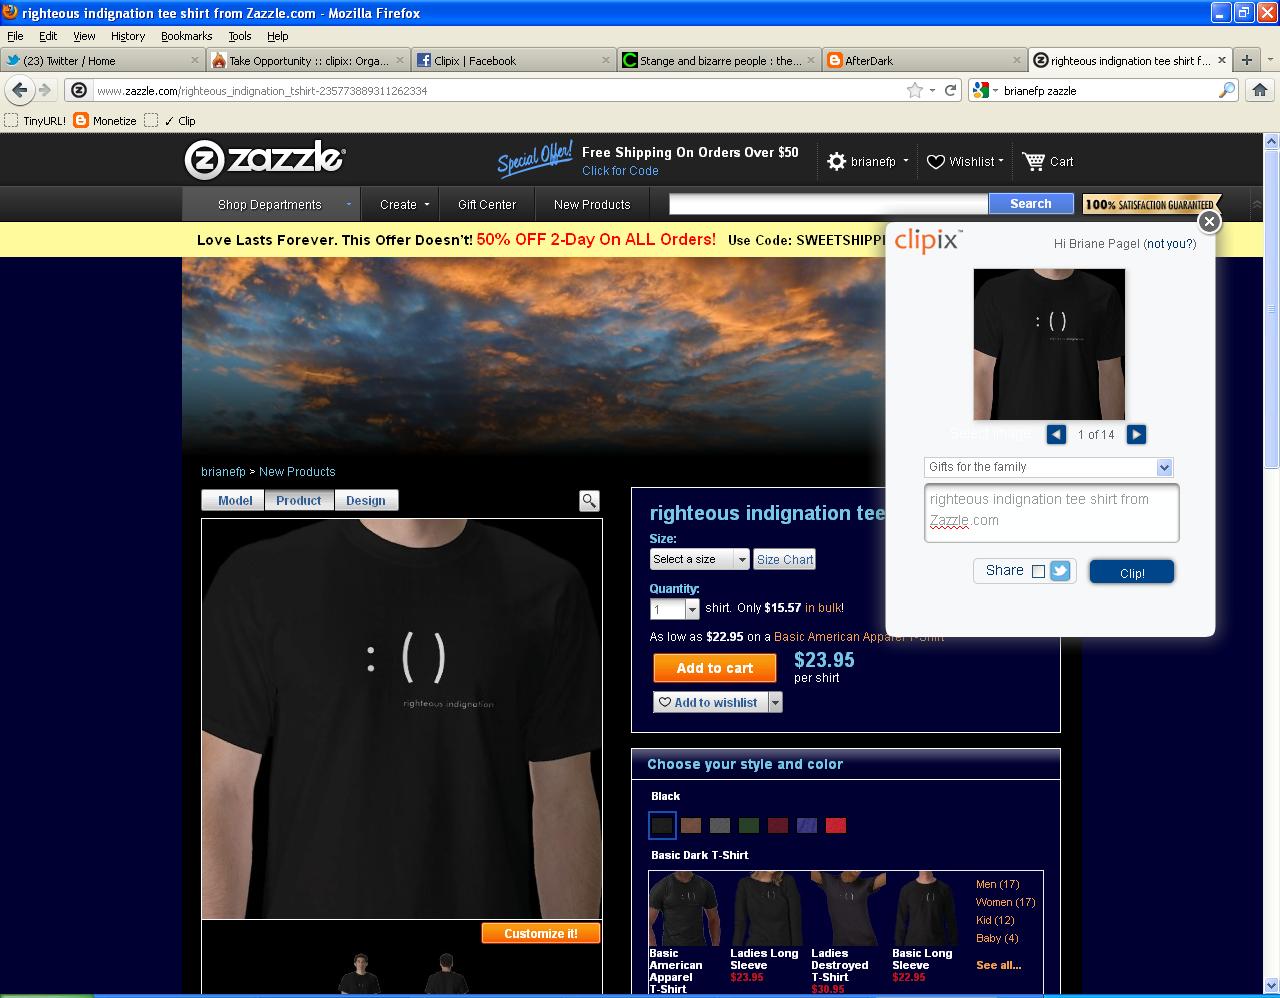Open the Gift Center page
This screenshot has width=1280, height=998.
click(487, 204)
